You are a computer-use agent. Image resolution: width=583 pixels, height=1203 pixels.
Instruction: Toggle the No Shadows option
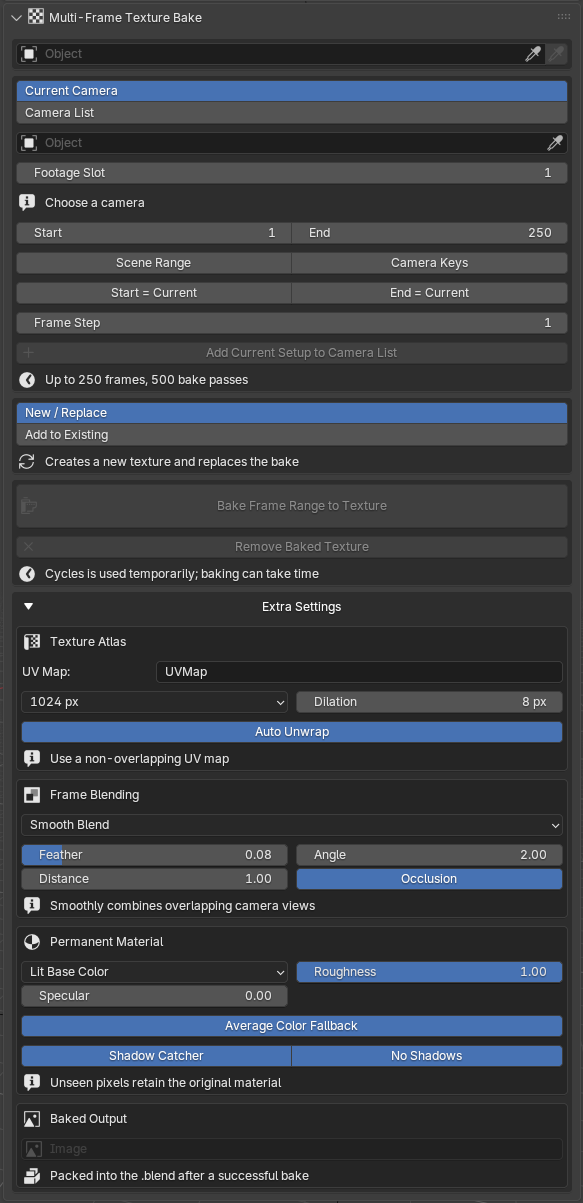[427, 1056]
